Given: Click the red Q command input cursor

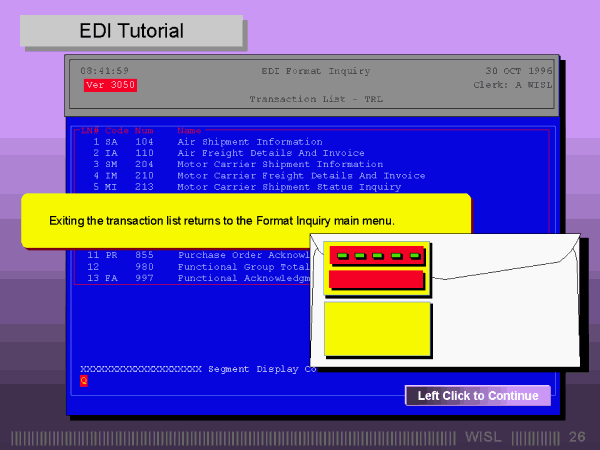Looking at the screenshot, I should click(x=84, y=380).
